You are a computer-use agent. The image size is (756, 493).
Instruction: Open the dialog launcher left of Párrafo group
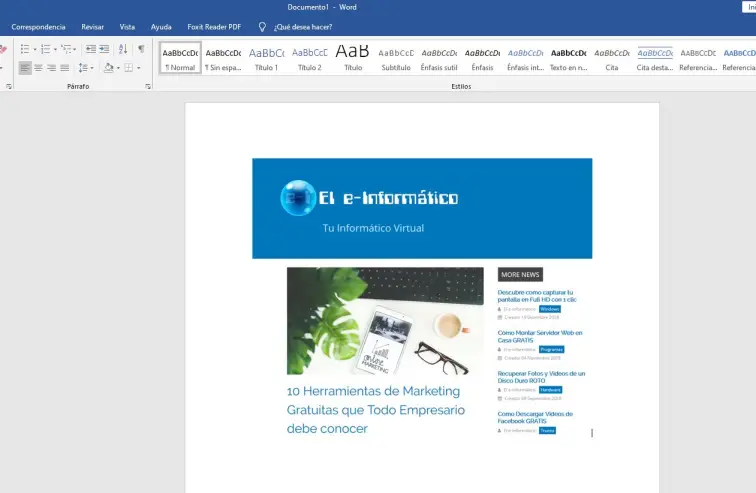[x=9, y=87]
